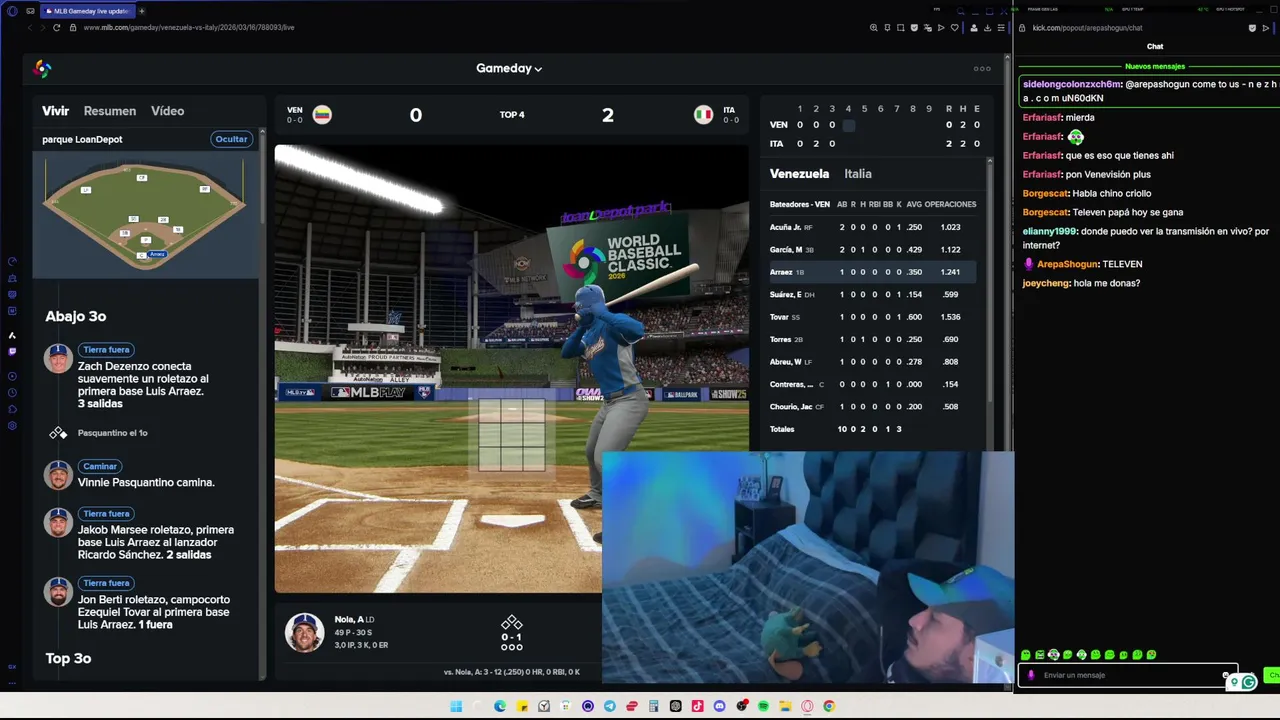
Task: Click the Nuevos mensajes banner in chat
Action: point(1155,66)
